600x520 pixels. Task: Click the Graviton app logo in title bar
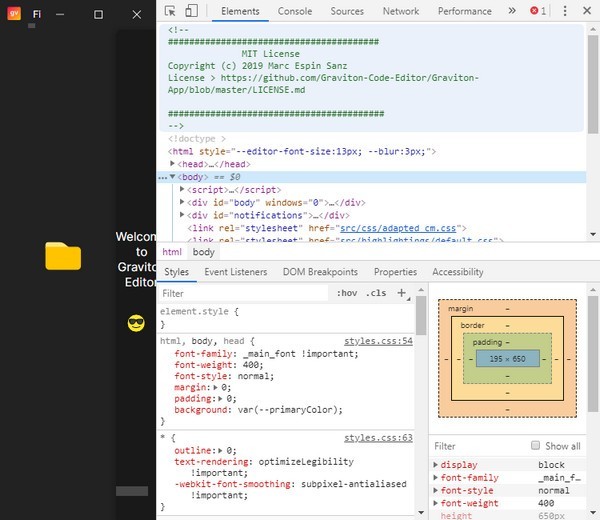pyautogui.click(x=15, y=14)
